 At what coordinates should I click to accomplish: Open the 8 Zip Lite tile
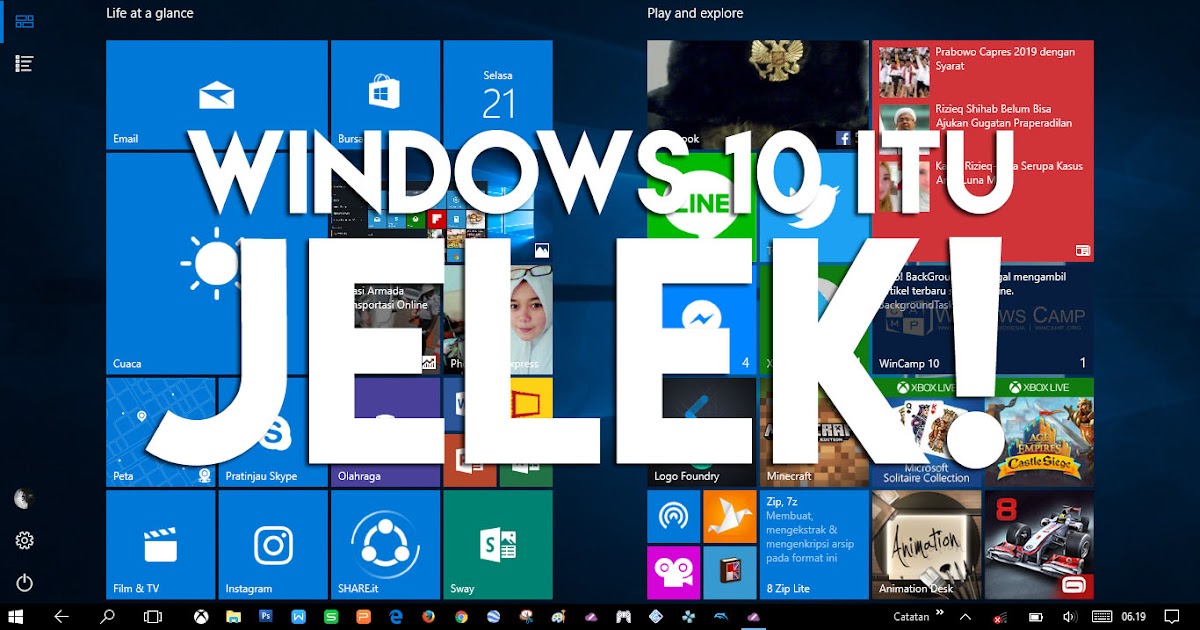[814, 544]
